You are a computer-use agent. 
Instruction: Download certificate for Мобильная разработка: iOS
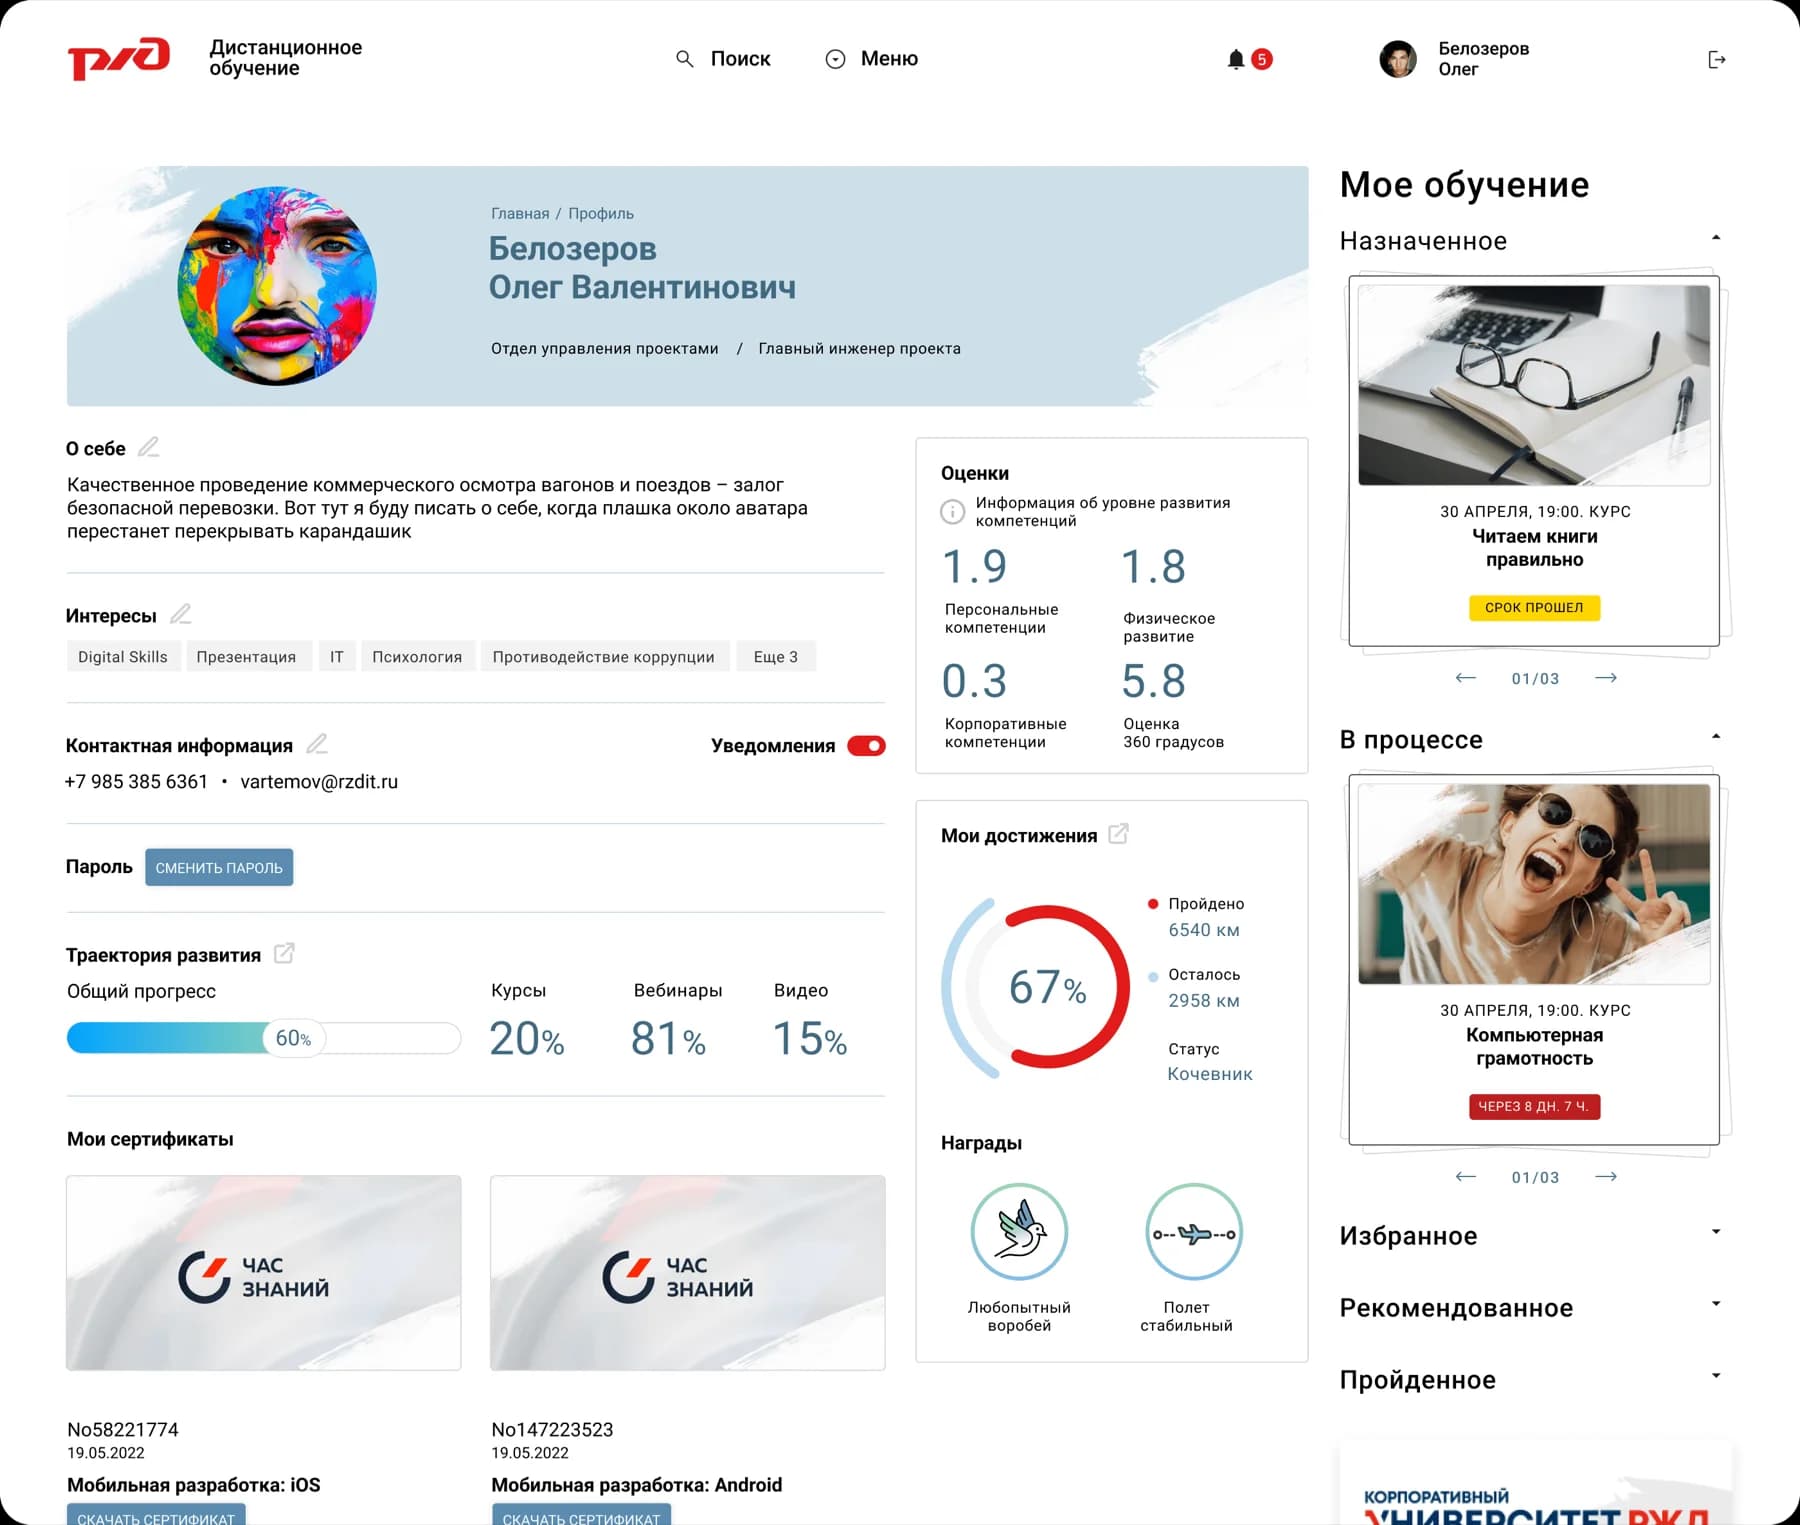(158, 1516)
